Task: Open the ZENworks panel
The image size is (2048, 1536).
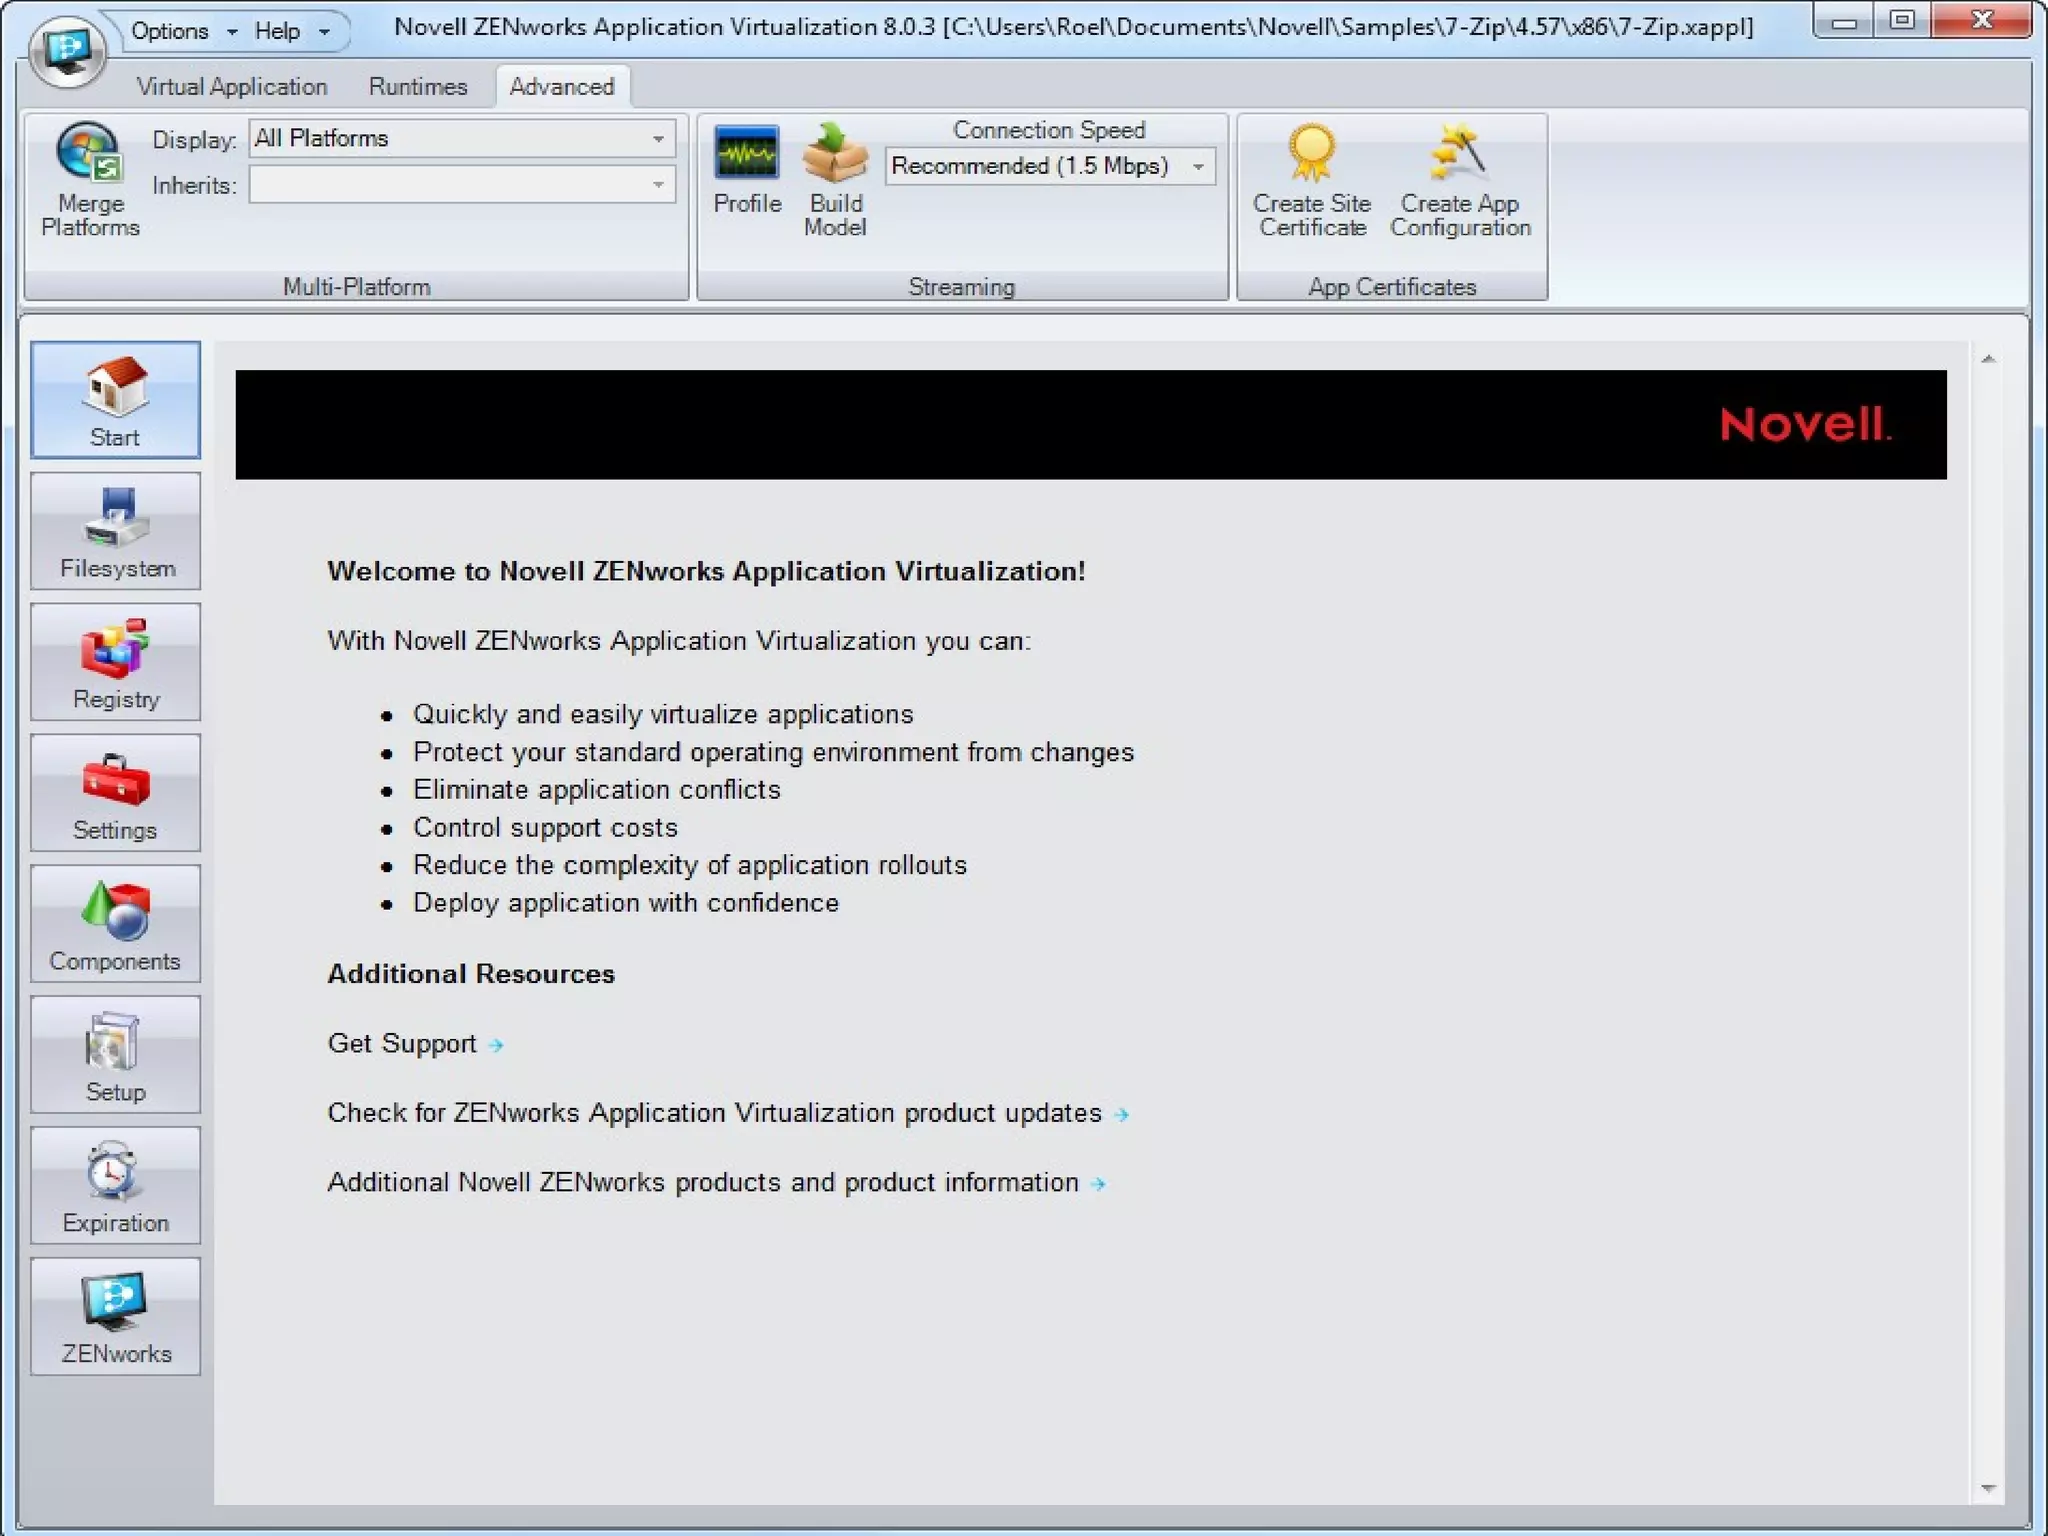Action: pos(115,1317)
